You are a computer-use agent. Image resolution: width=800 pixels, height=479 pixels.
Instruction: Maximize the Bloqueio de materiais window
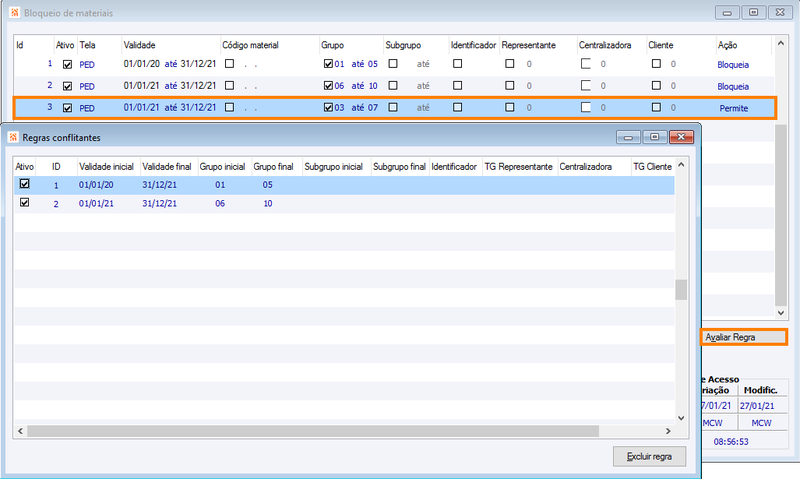754,12
